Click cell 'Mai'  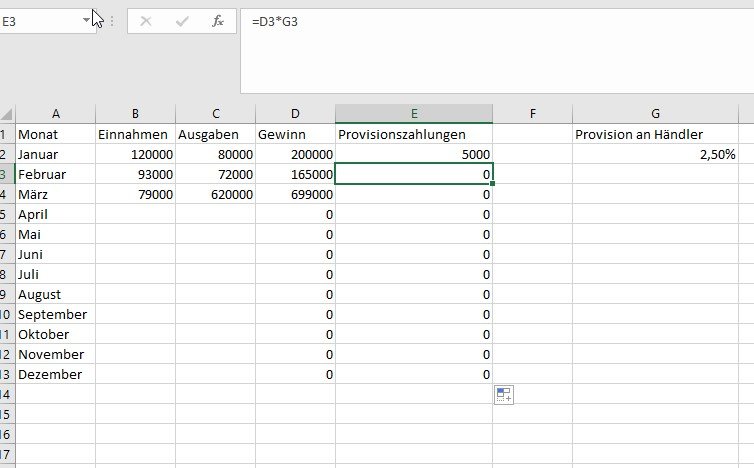pos(56,234)
